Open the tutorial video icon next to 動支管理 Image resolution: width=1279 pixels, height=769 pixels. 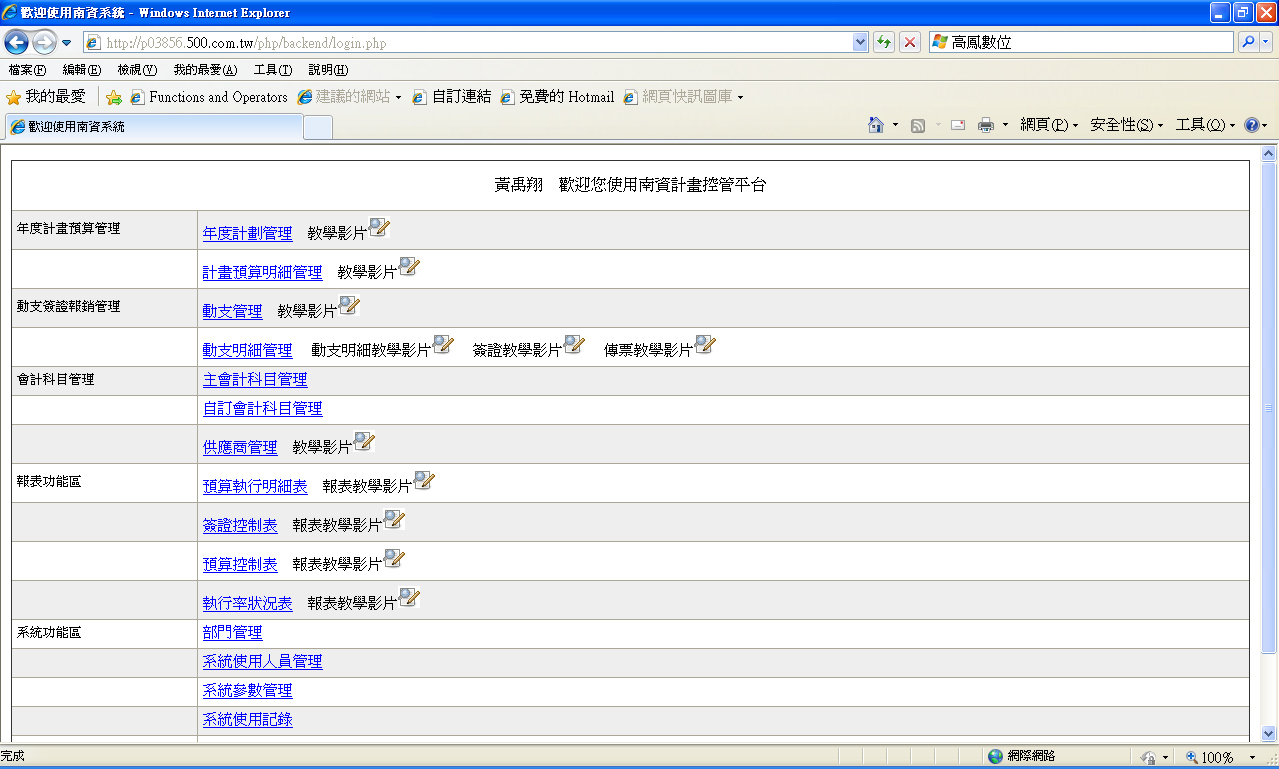(x=349, y=306)
